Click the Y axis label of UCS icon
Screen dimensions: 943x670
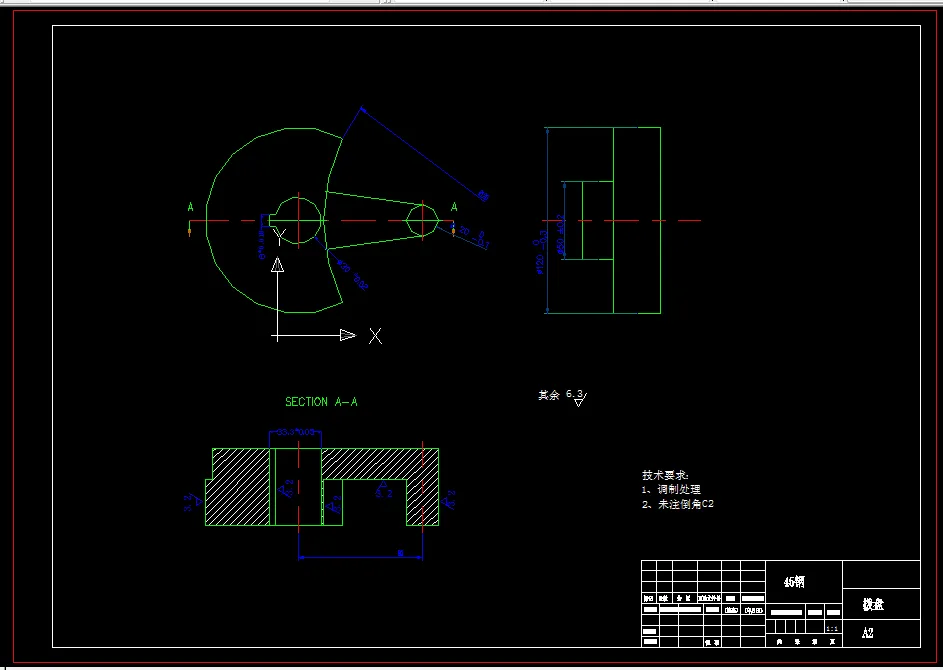click(x=280, y=237)
